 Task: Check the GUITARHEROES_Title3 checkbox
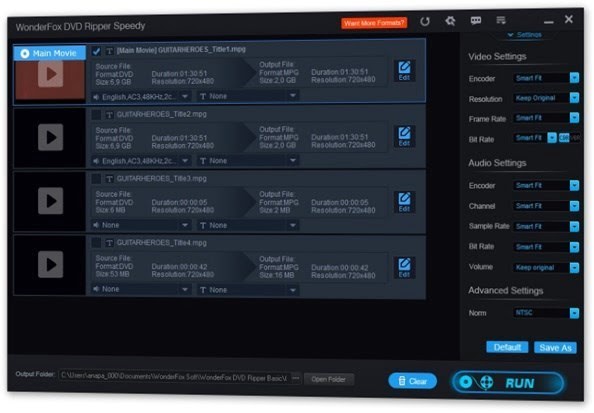click(x=96, y=179)
